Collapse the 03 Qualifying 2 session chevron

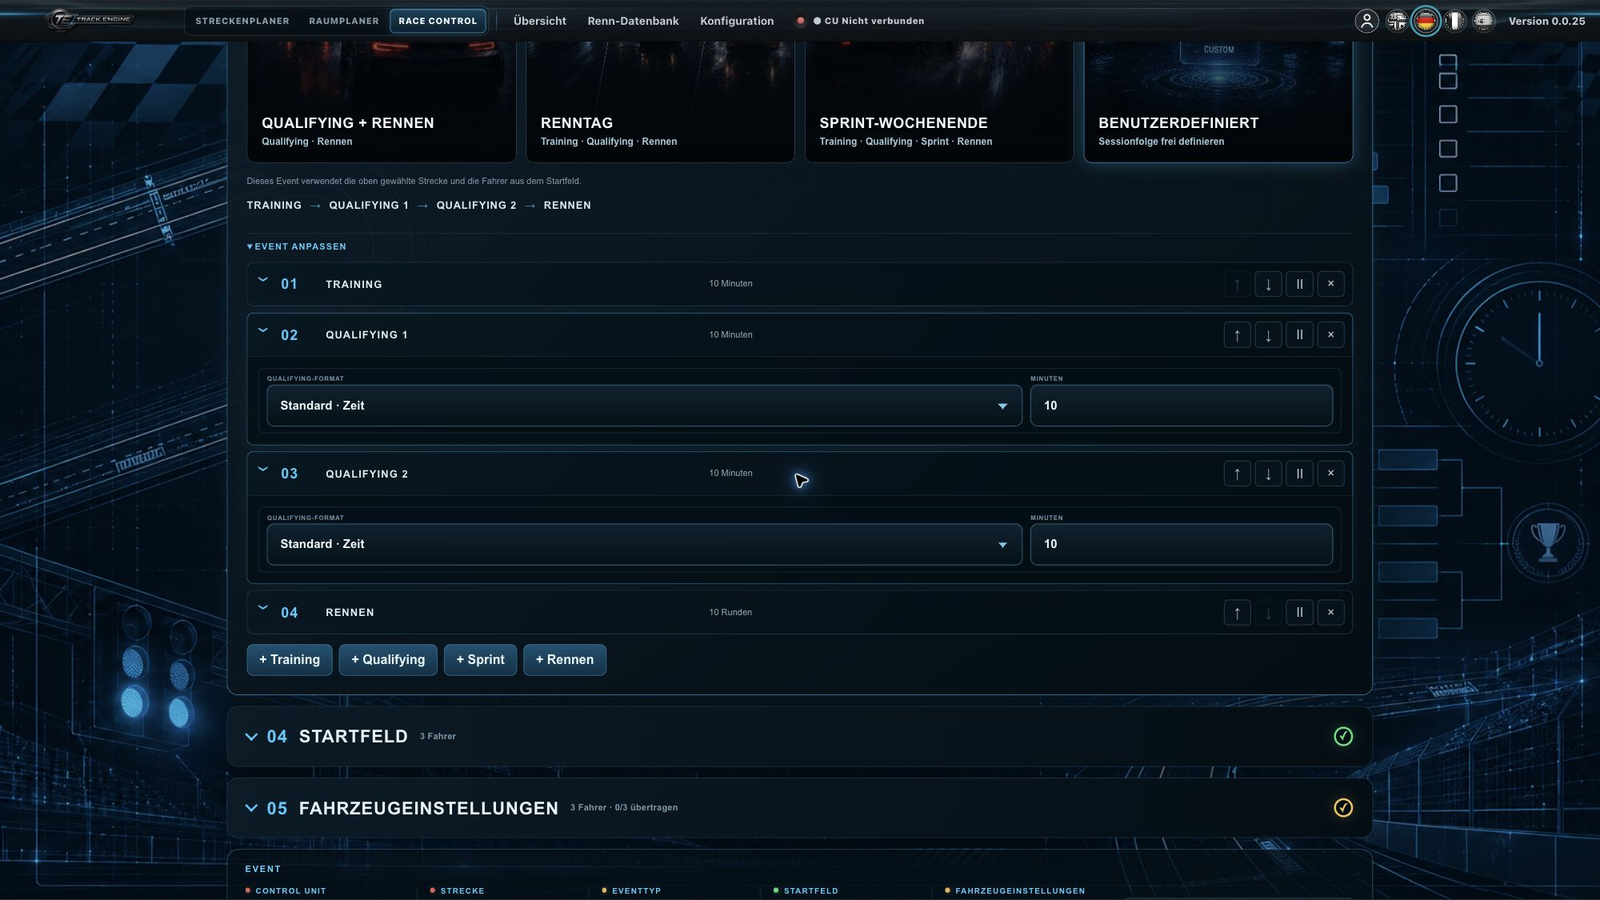coord(263,469)
